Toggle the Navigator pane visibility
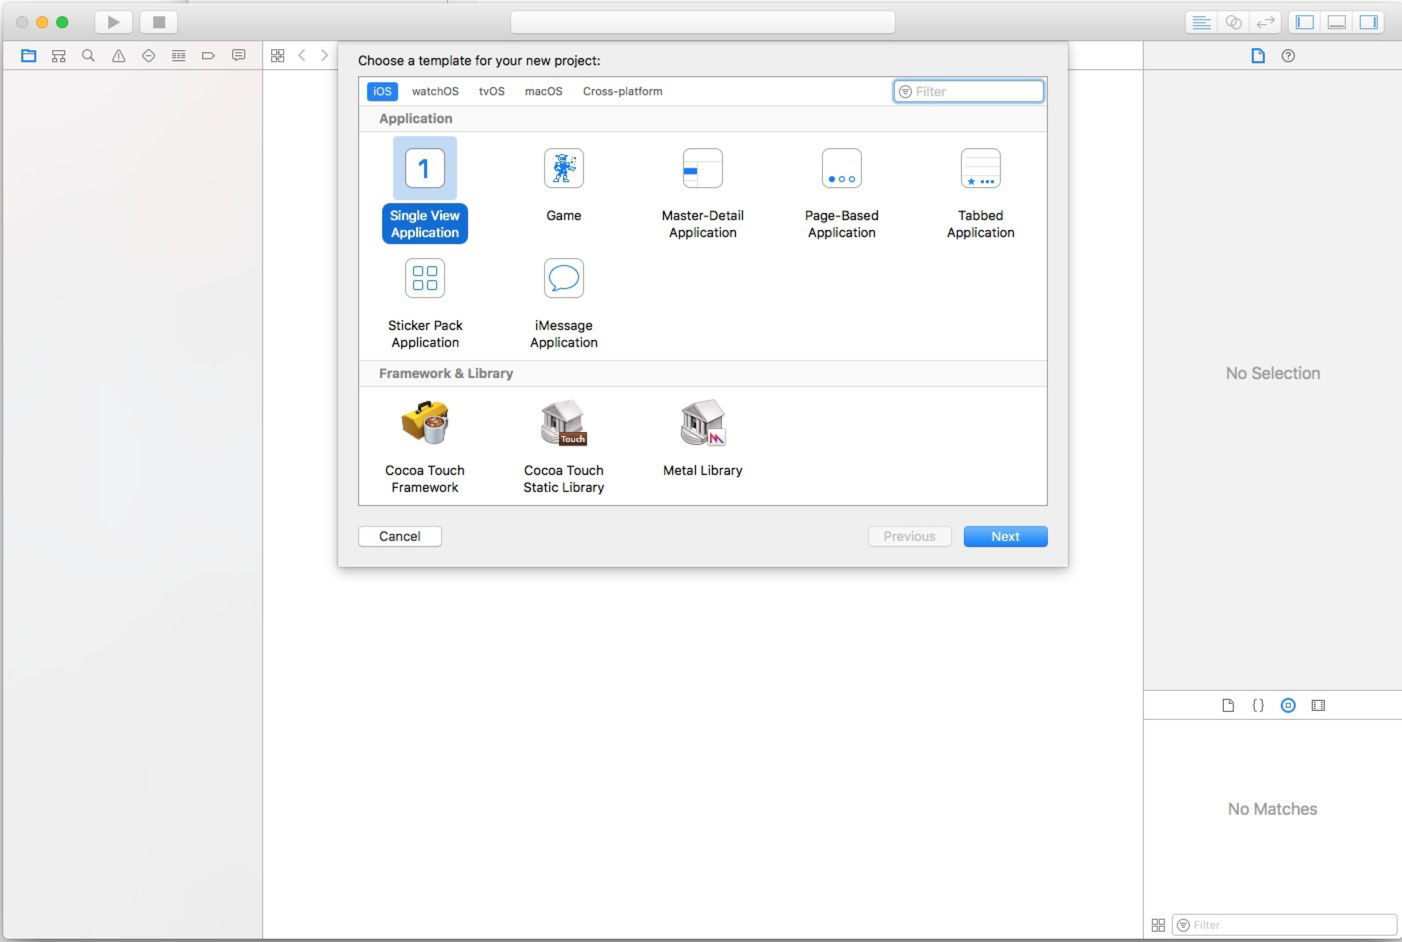 [x=1305, y=22]
